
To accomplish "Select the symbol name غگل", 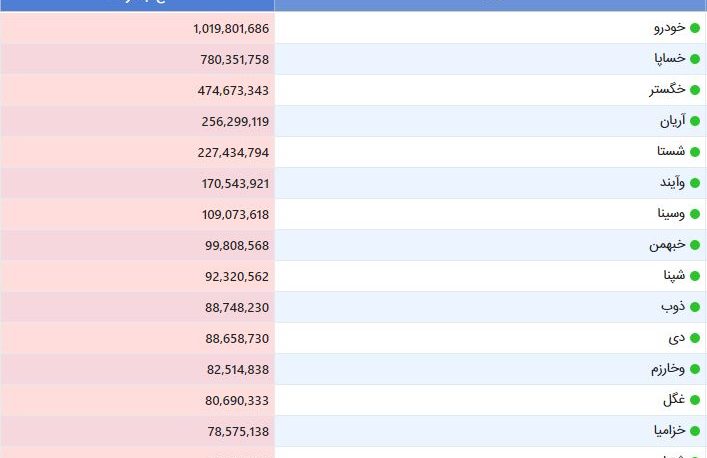I will tap(674, 399).
